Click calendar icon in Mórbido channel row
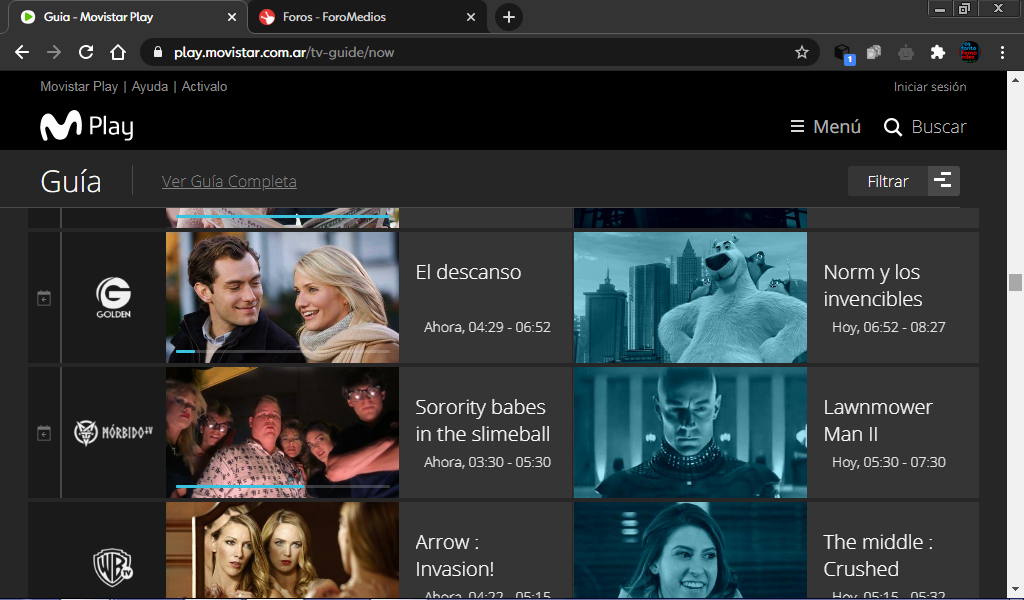The width and height of the screenshot is (1024, 600). (44, 434)
